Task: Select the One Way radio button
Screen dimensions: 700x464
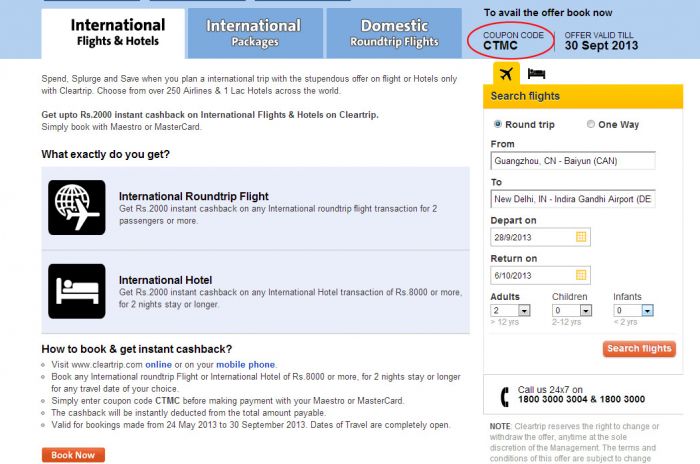Action: [591, 124]
